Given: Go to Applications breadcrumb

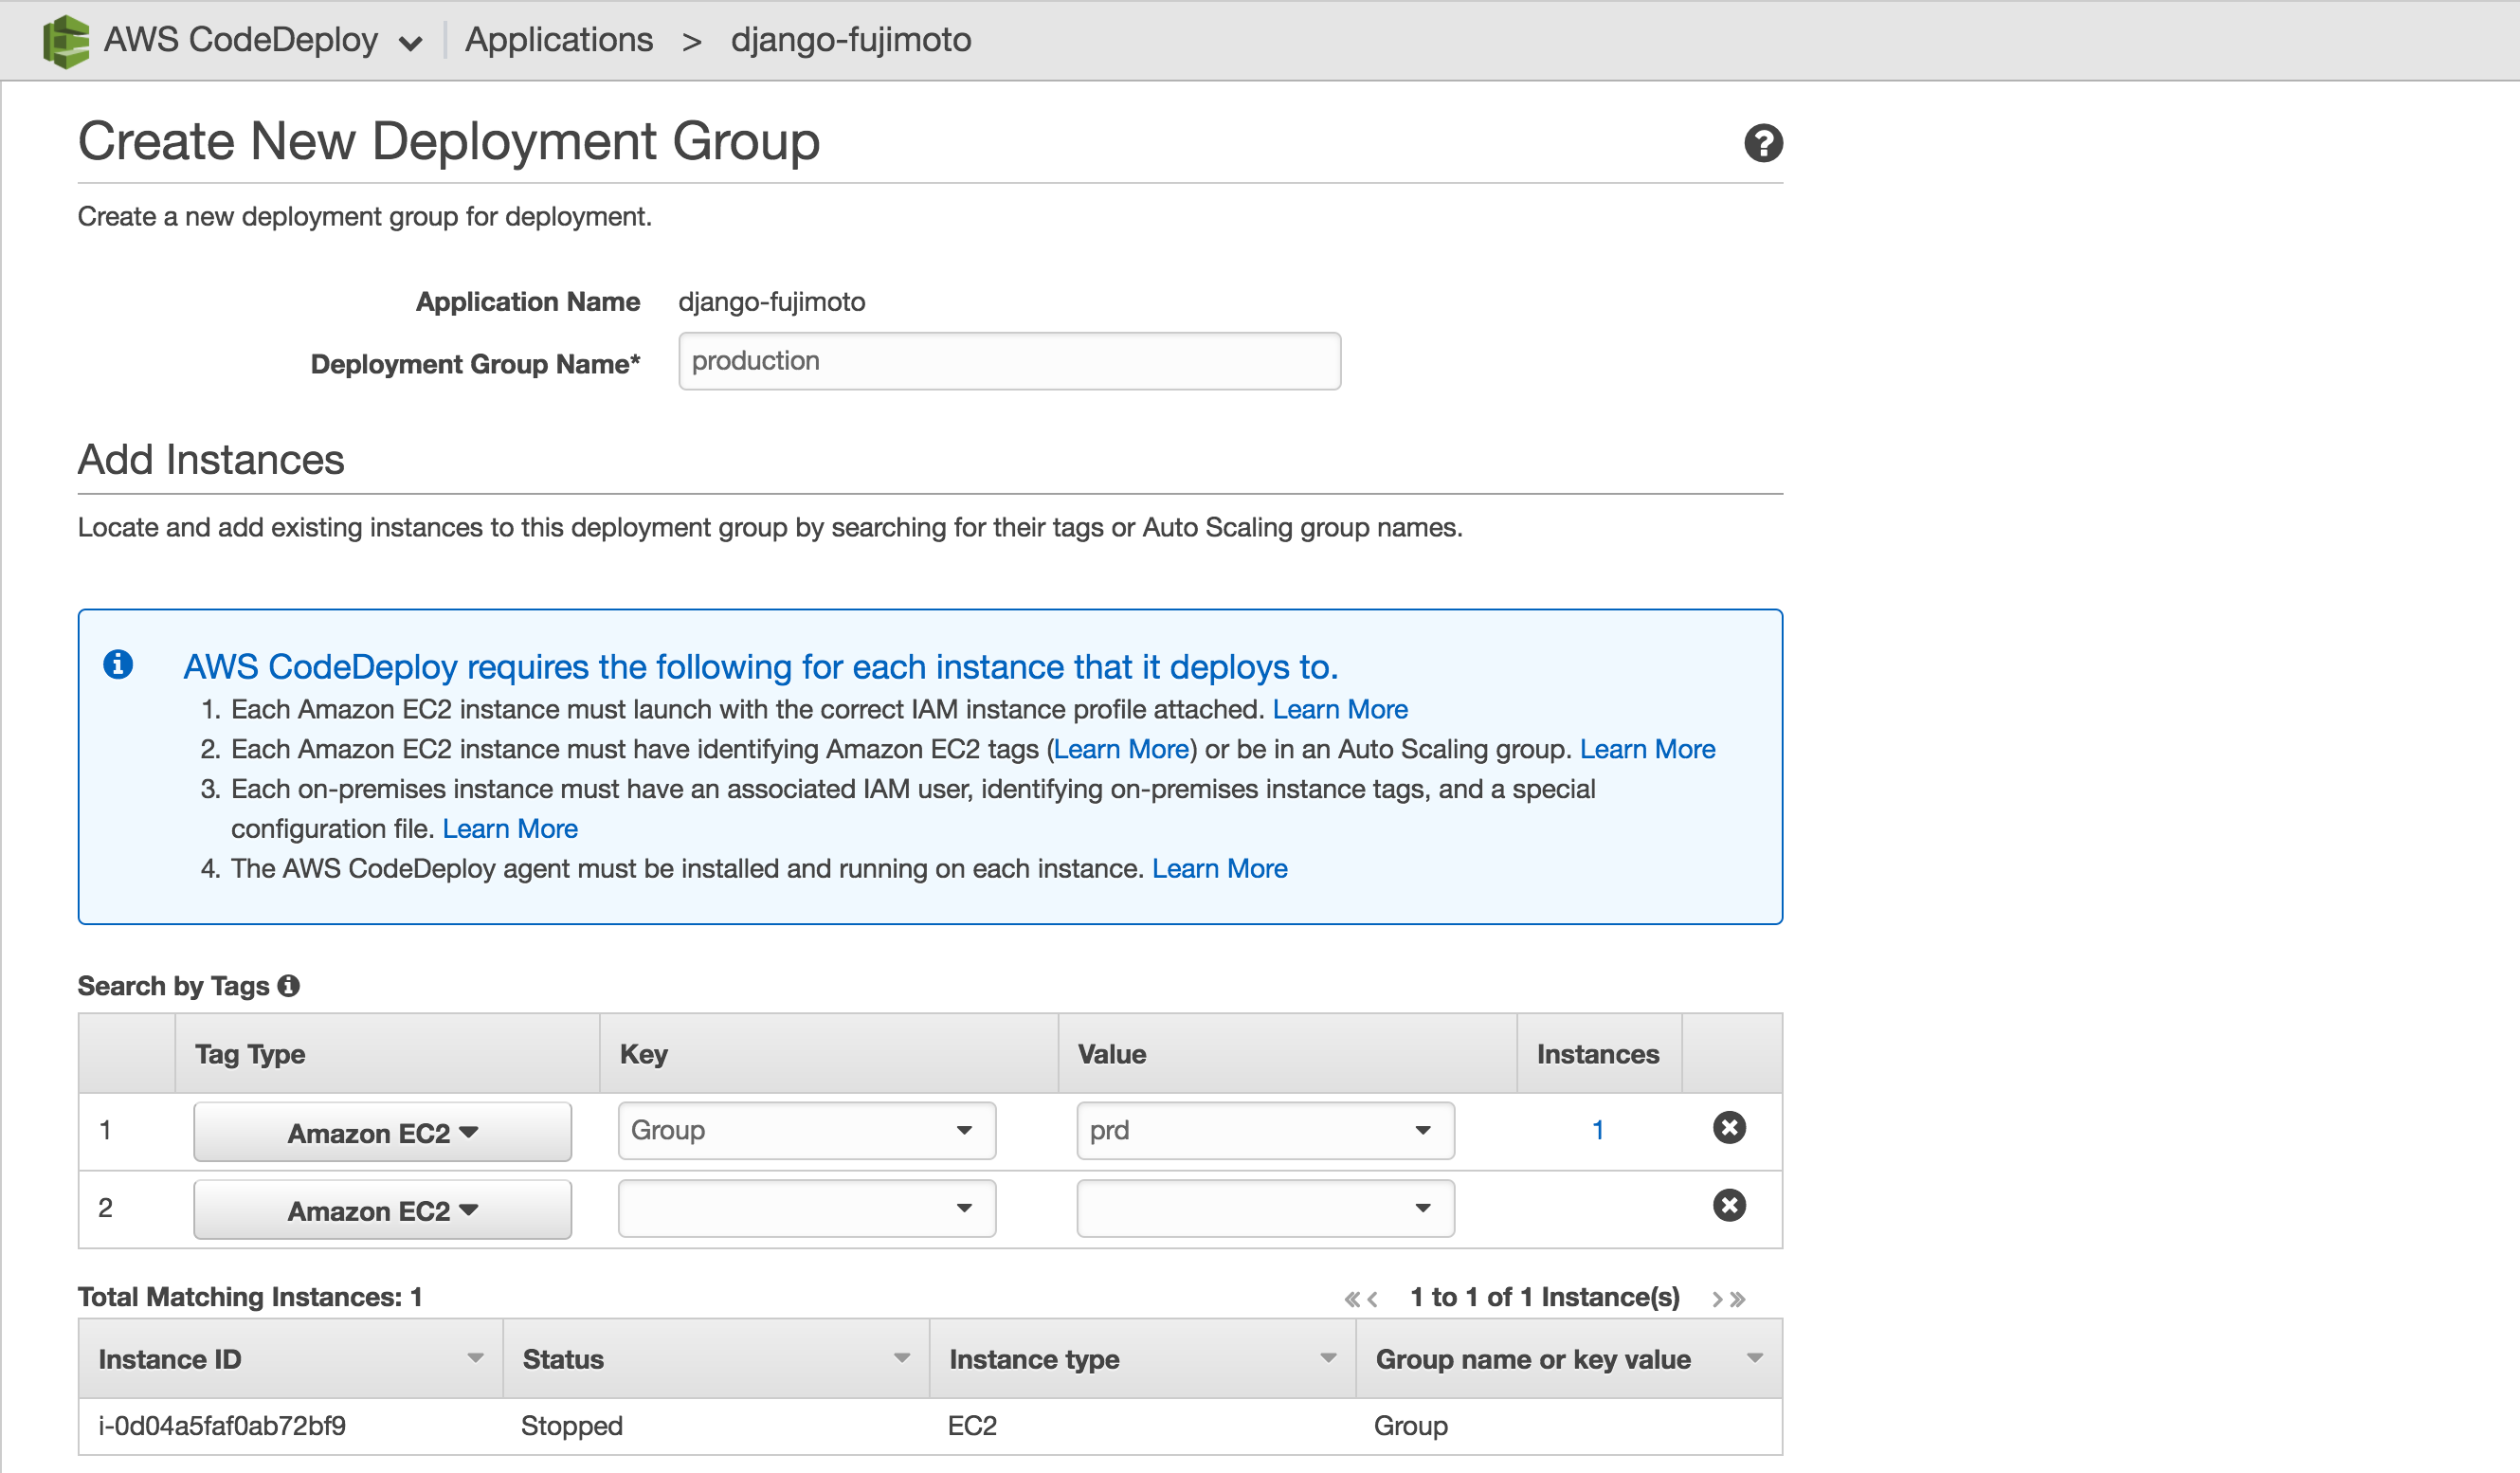Looking at the screenshot, I should click(558, 40).
